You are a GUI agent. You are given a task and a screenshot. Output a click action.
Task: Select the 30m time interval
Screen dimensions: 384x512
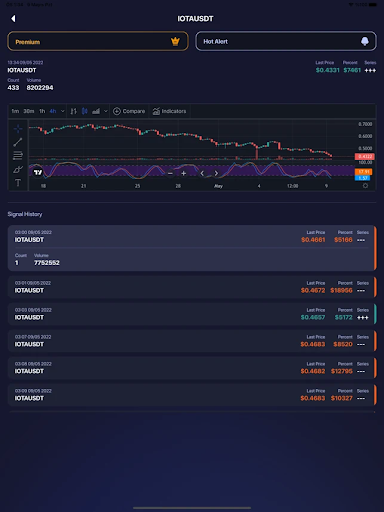point(29,111)
